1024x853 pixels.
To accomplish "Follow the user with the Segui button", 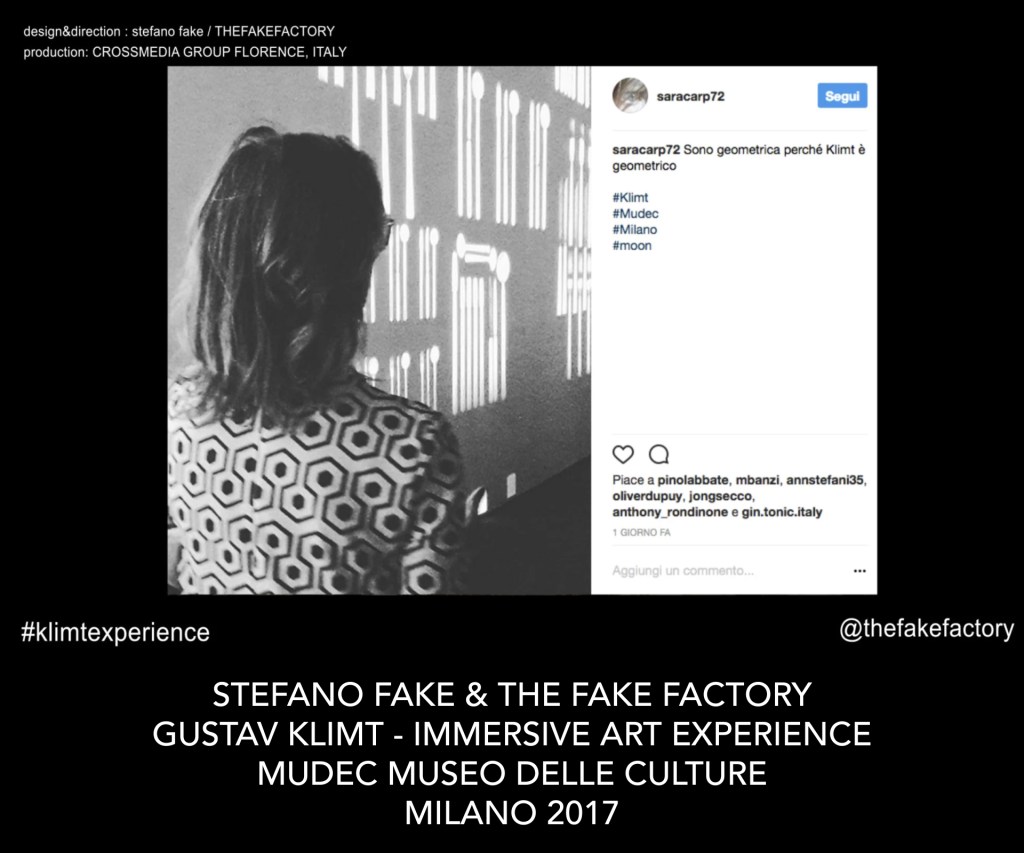I will [842, 96].
